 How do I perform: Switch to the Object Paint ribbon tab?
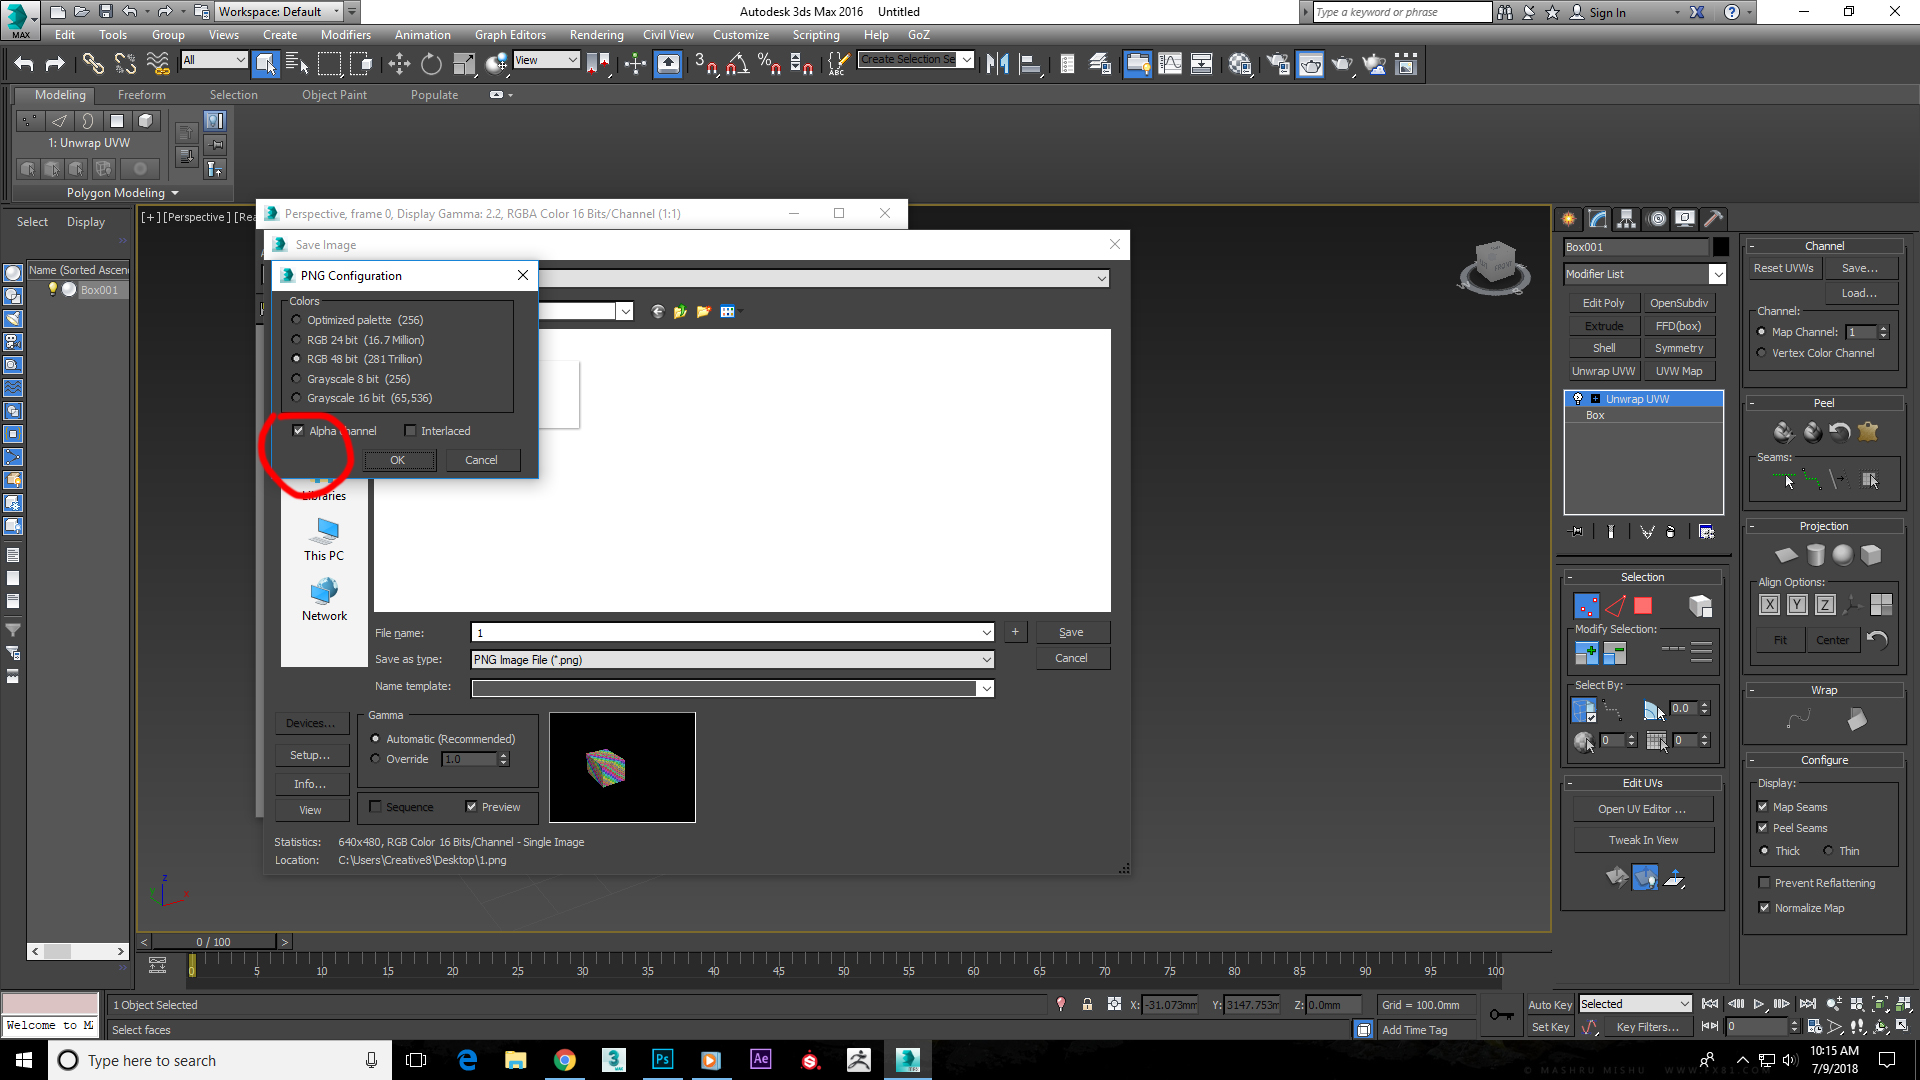334,94
